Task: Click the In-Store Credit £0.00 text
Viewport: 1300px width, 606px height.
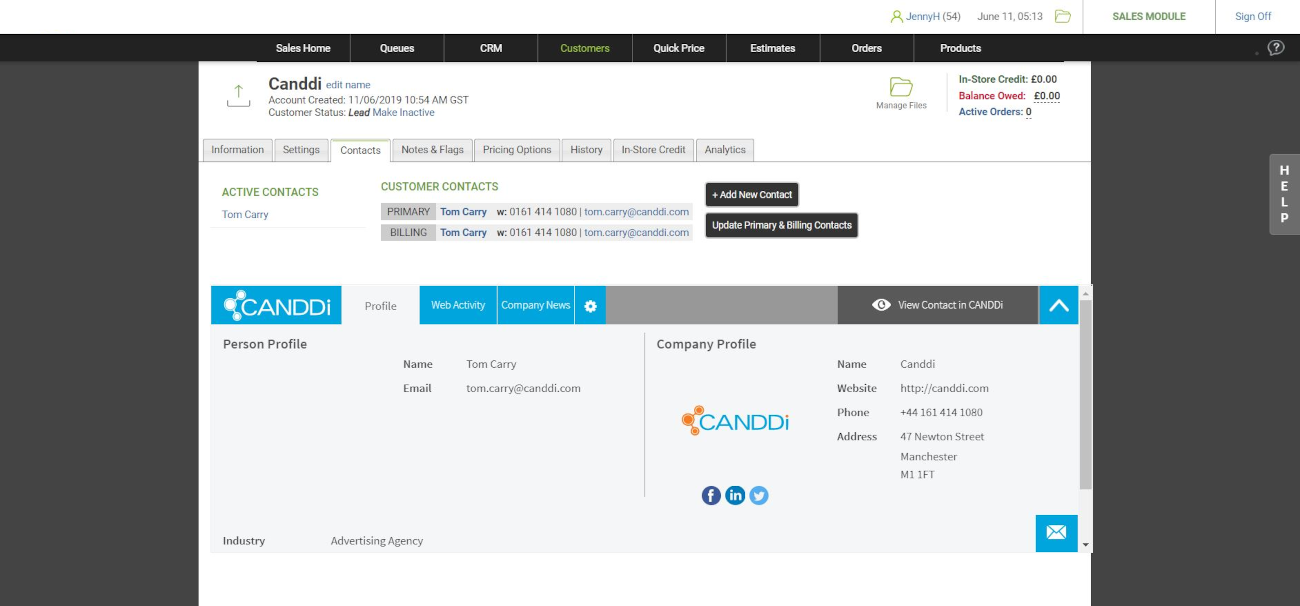Action: coord(1008,79)
